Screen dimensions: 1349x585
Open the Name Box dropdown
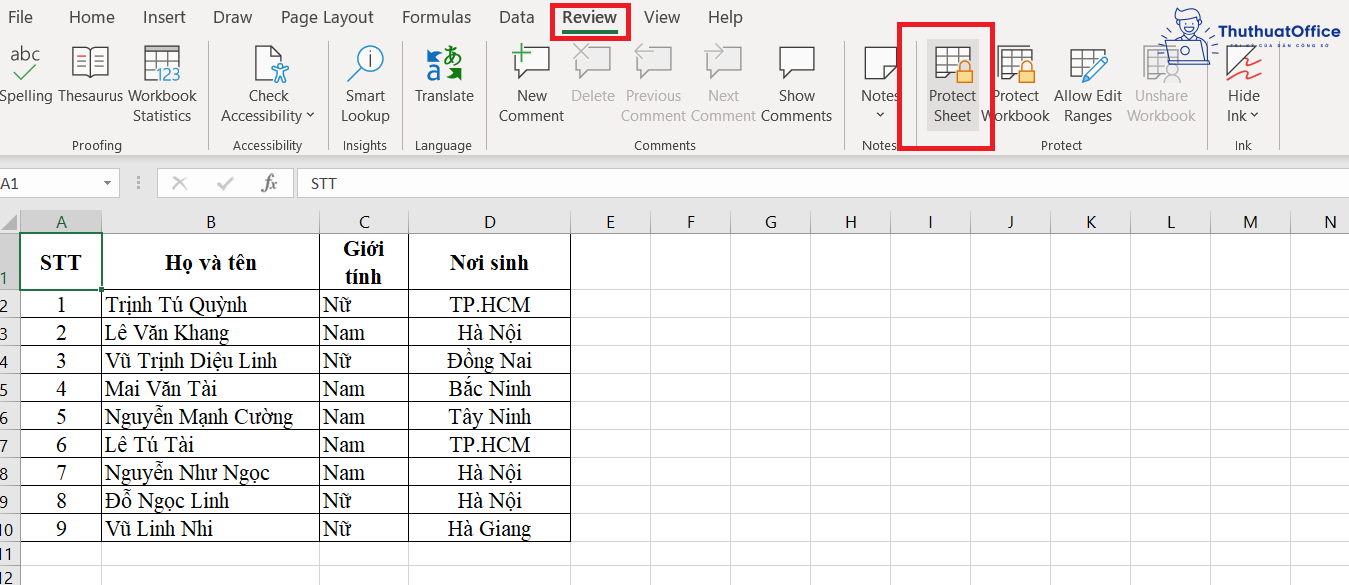point(109,183)
